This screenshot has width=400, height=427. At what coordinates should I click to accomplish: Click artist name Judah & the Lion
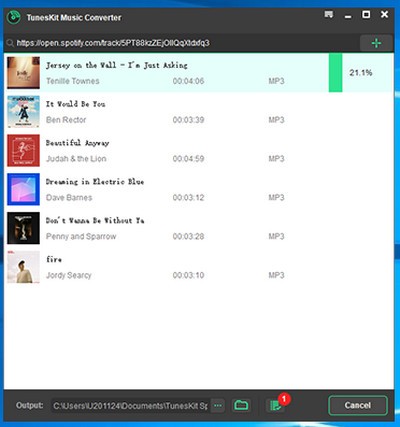point(76,159)
